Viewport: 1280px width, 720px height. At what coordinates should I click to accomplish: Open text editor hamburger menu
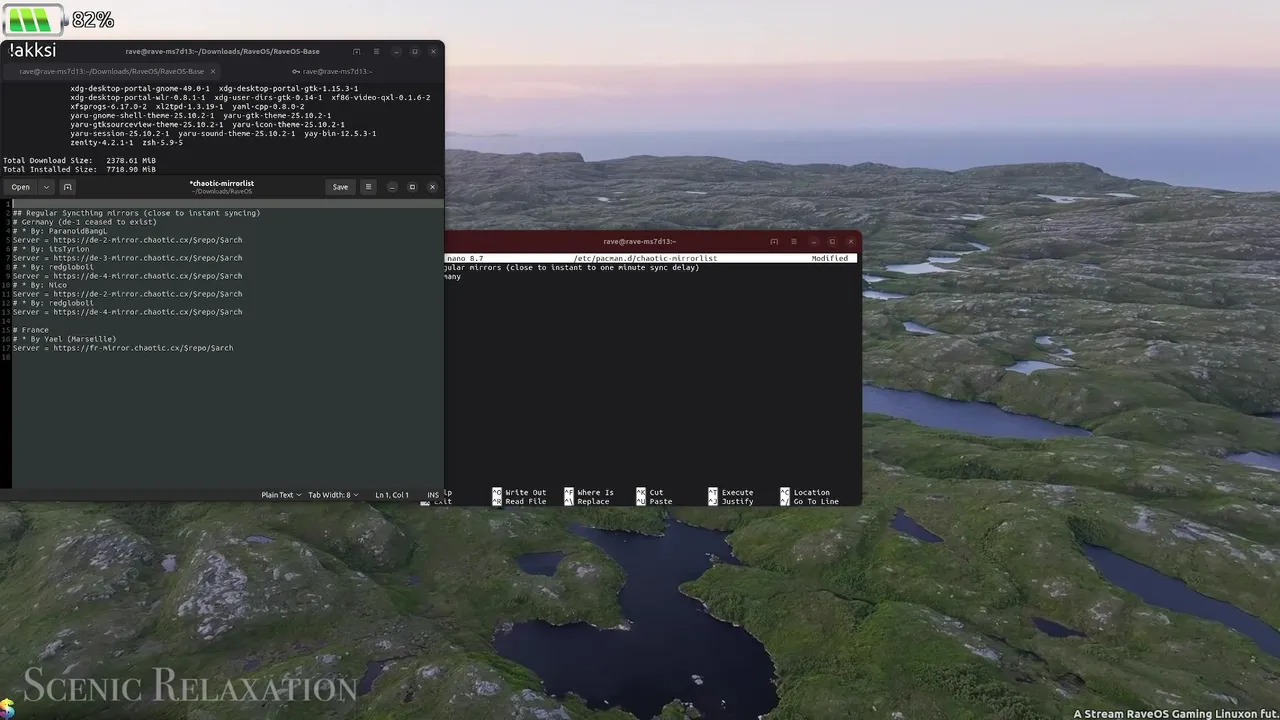(368, 187)
